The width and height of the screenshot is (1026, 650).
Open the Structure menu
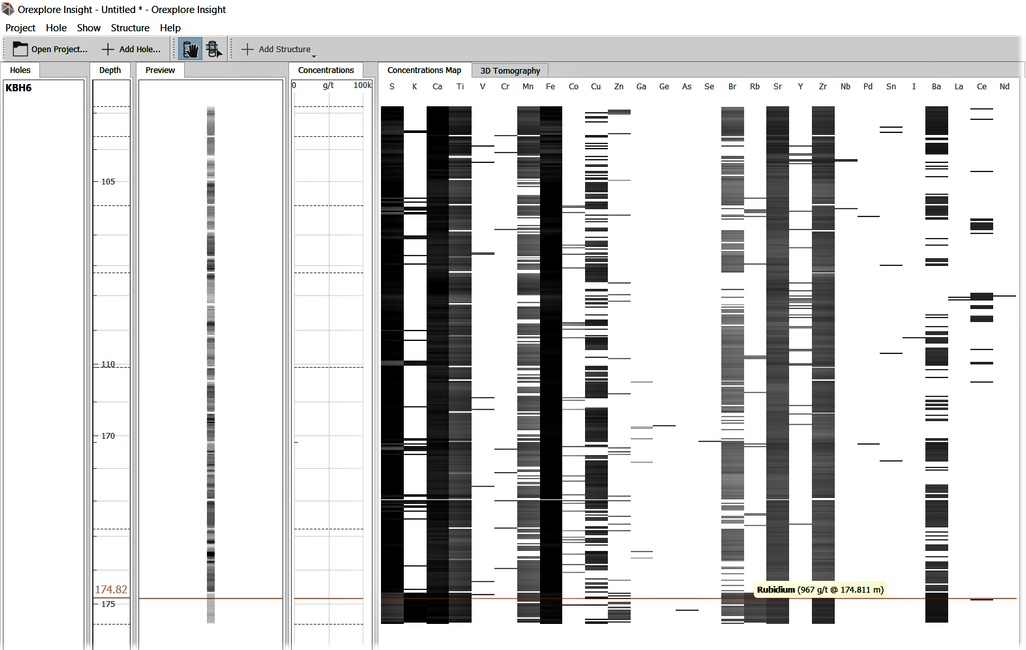pyautogui.click(x=130, y=27)
